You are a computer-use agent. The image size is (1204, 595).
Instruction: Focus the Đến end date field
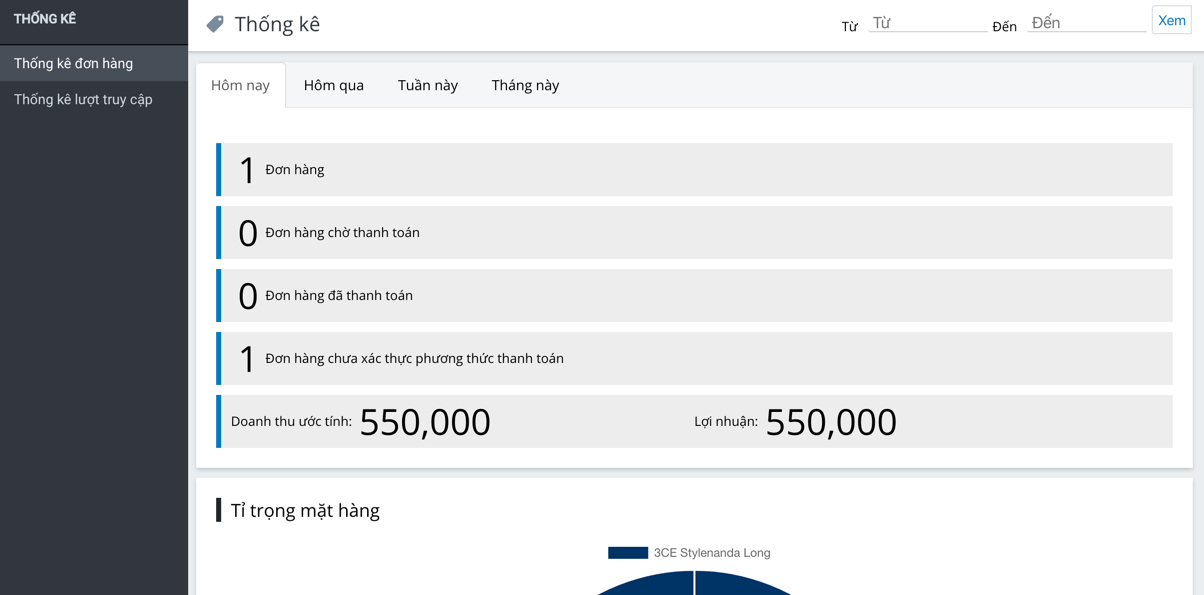[x=1086, y=22]
